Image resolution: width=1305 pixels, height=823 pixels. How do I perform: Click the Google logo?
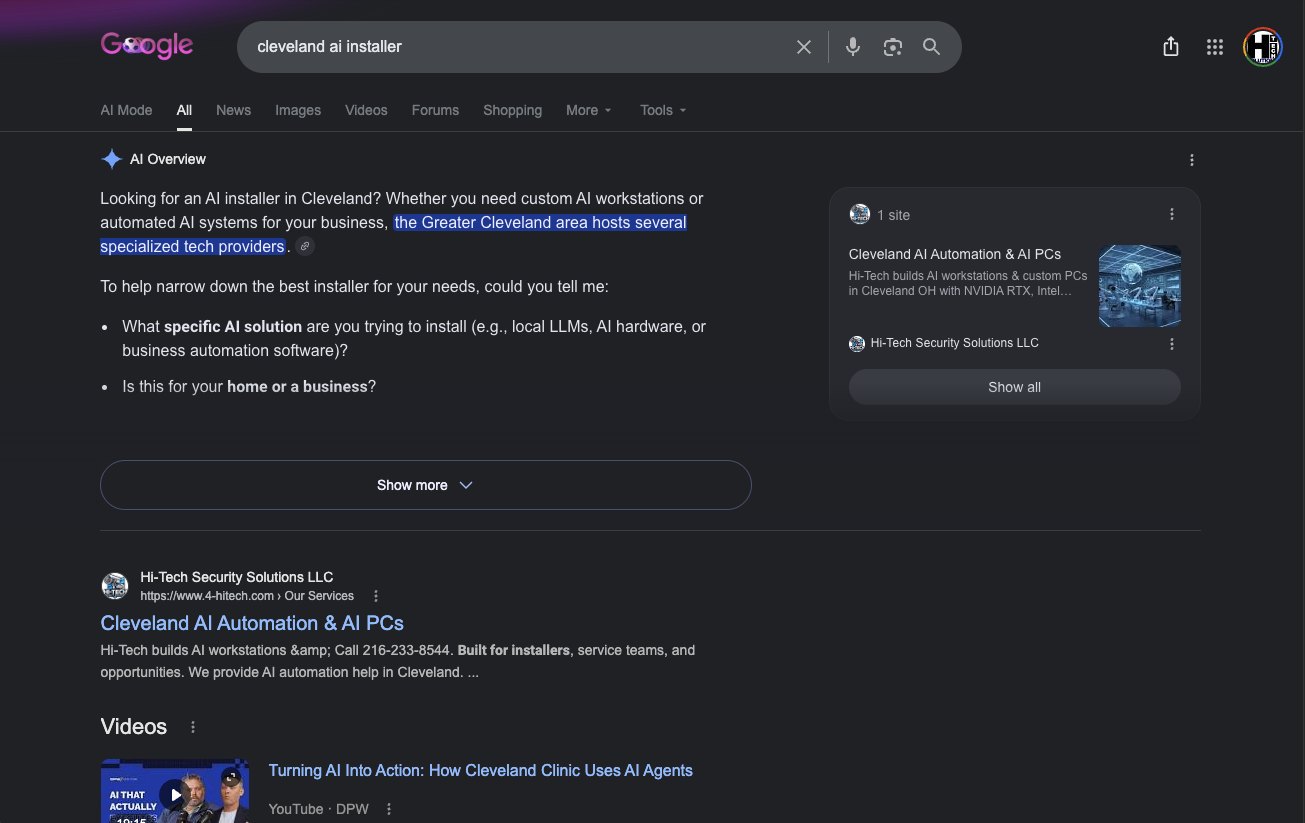pyautogui.click(x=147, y=46)
